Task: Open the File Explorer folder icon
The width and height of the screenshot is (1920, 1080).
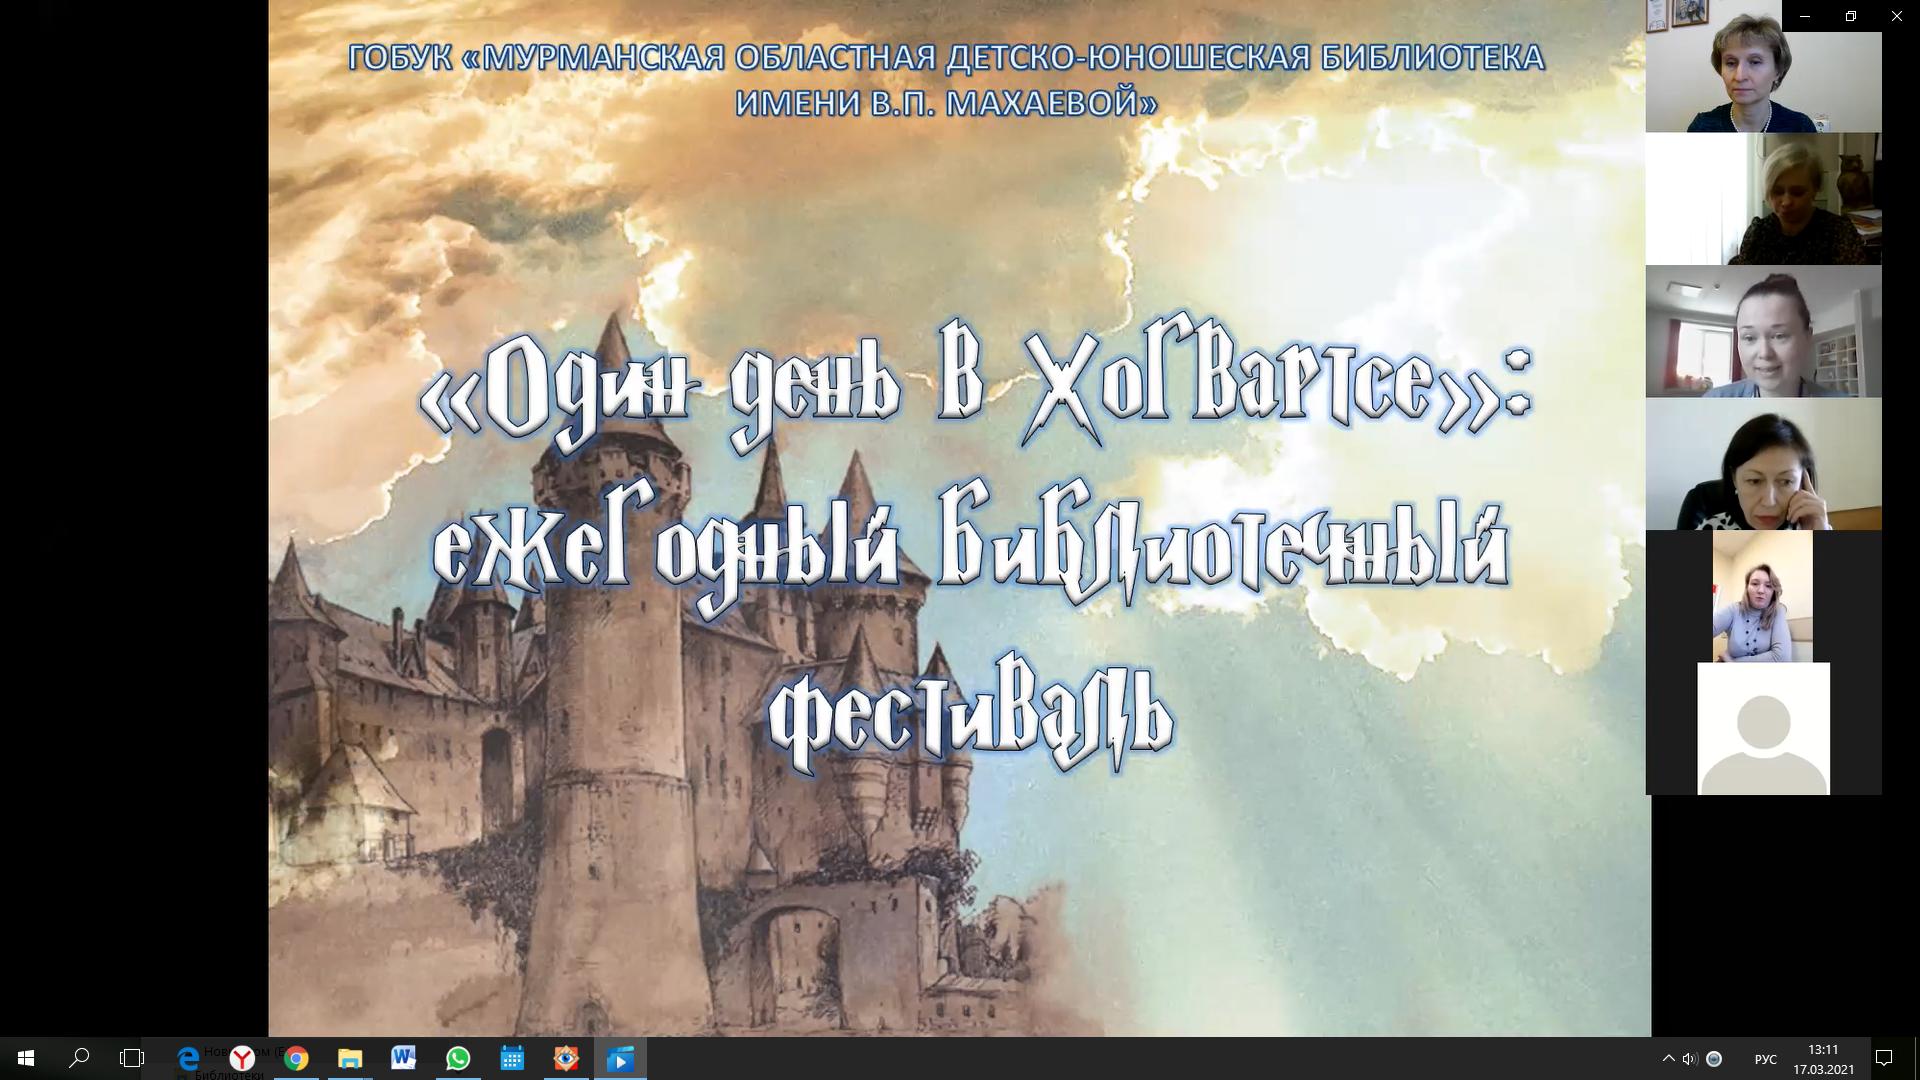Action: click(350, 1058)
